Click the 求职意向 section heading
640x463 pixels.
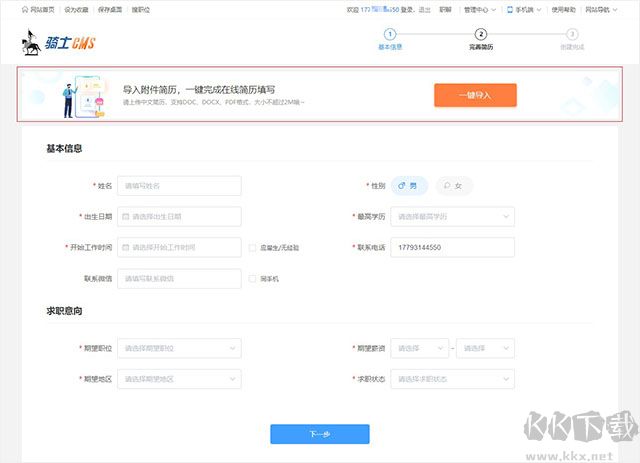[x=64, y=311]
